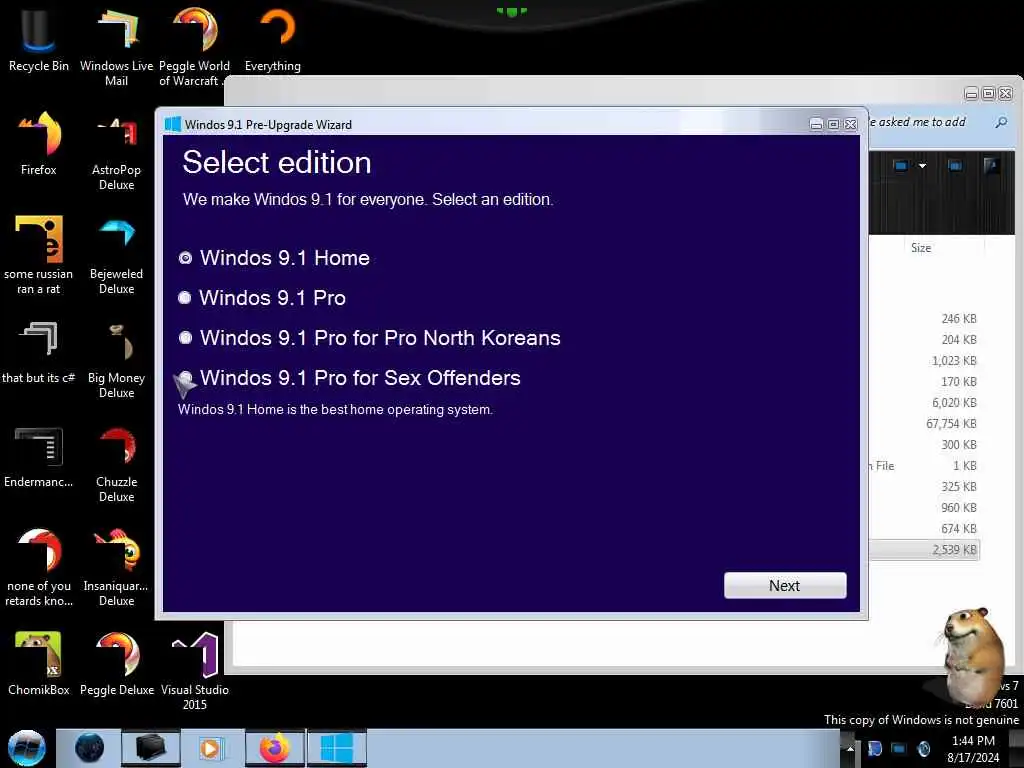Select the file row sized 1 KB

[924, 466]
